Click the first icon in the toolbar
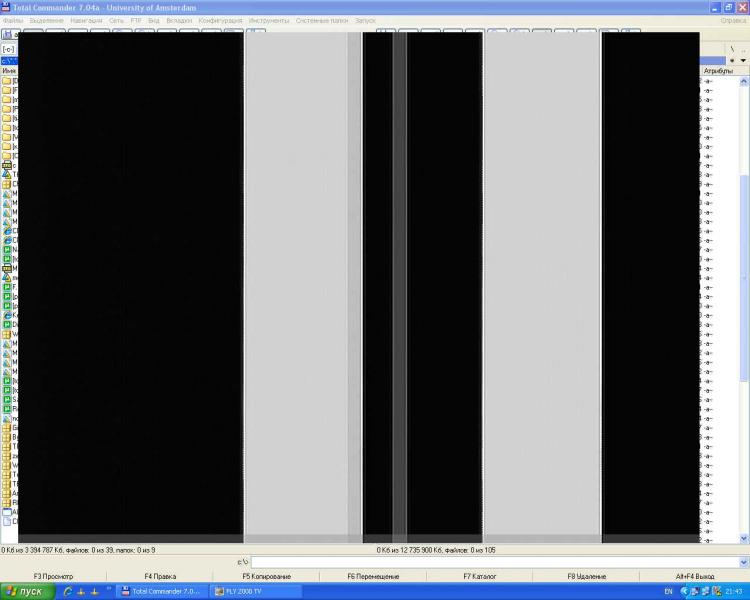This screenshot has width=750, height=600. point(8,34)
